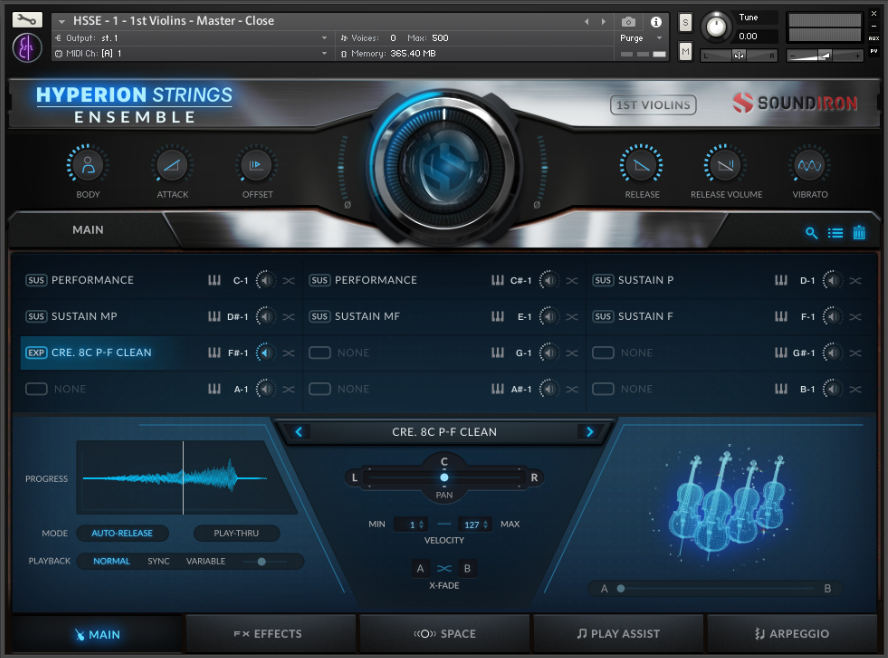This screenshot has height=658, width=888.
Task: Open the Arpeggio tab
Action: tap(792, 634)
